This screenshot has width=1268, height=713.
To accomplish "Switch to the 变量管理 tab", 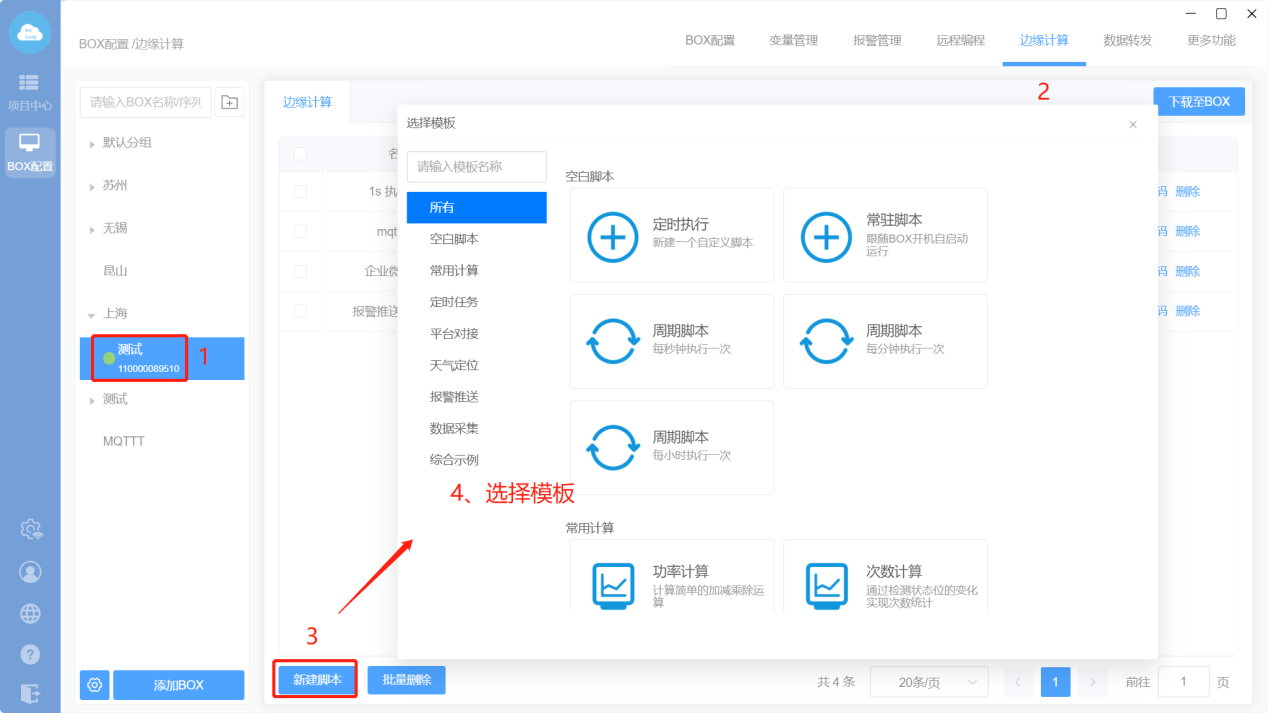I will [x=793, y=41].
